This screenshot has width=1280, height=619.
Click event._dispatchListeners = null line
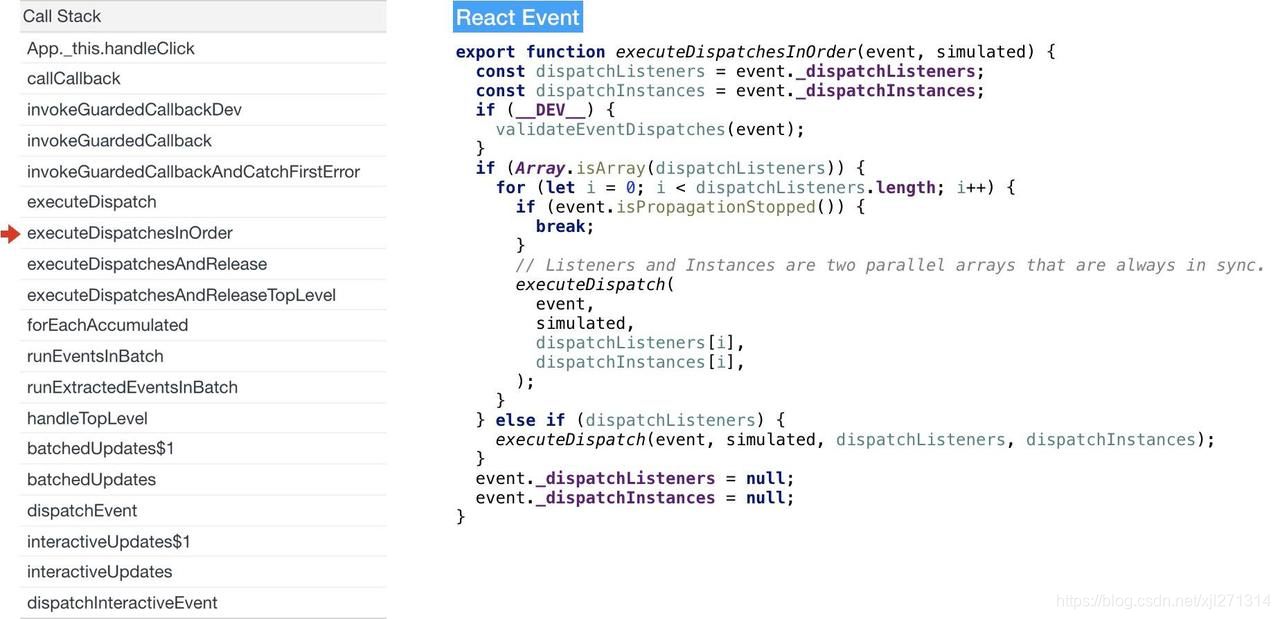point(635,478)
